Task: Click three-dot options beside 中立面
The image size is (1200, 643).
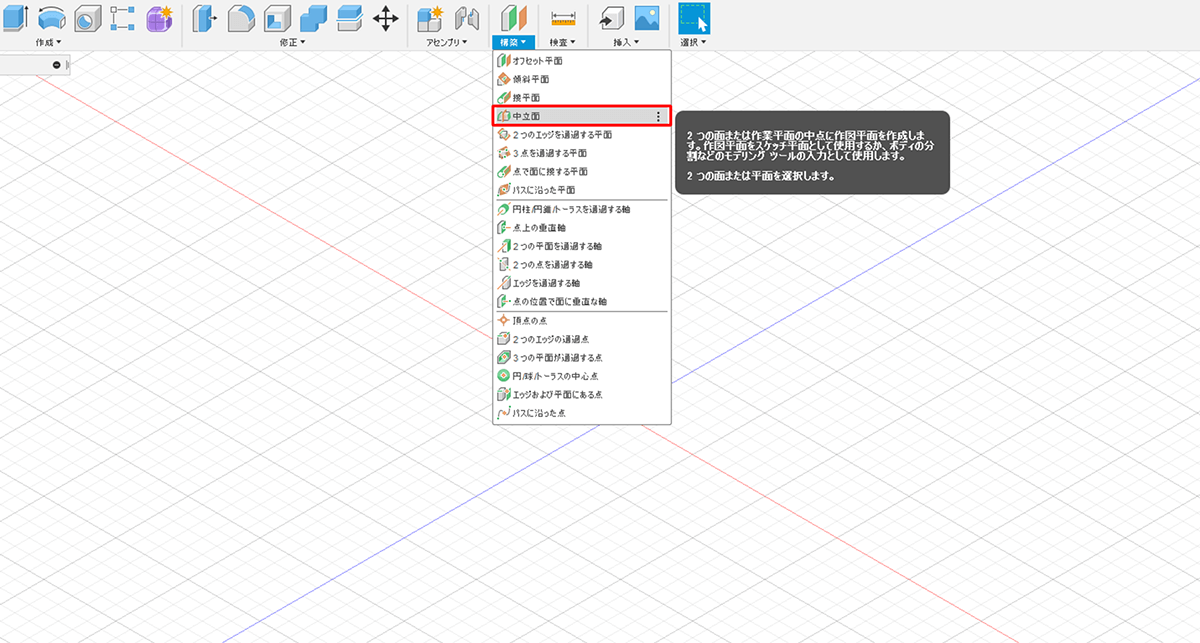Action: [658, 117]
